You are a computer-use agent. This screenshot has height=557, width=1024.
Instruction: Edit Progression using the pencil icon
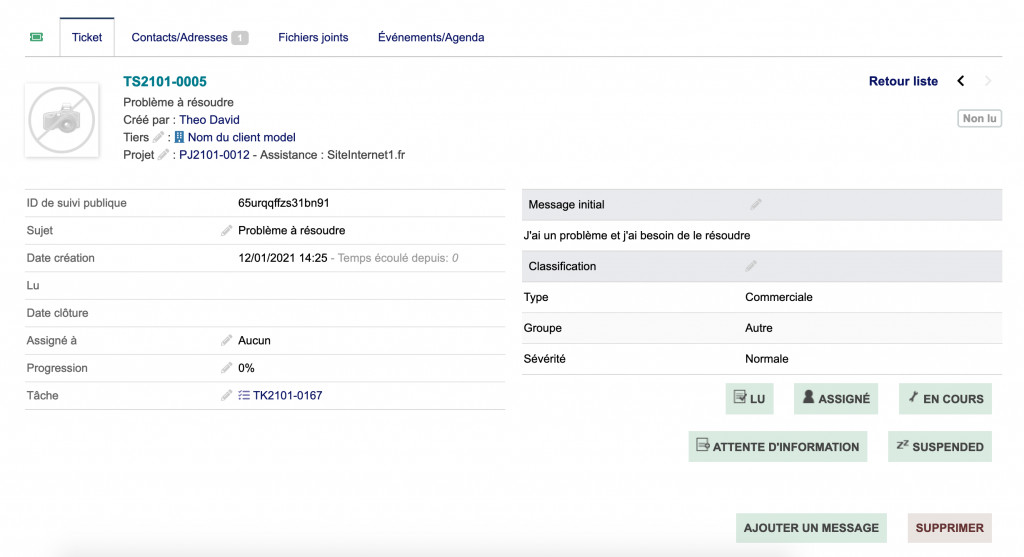point(226,368)
